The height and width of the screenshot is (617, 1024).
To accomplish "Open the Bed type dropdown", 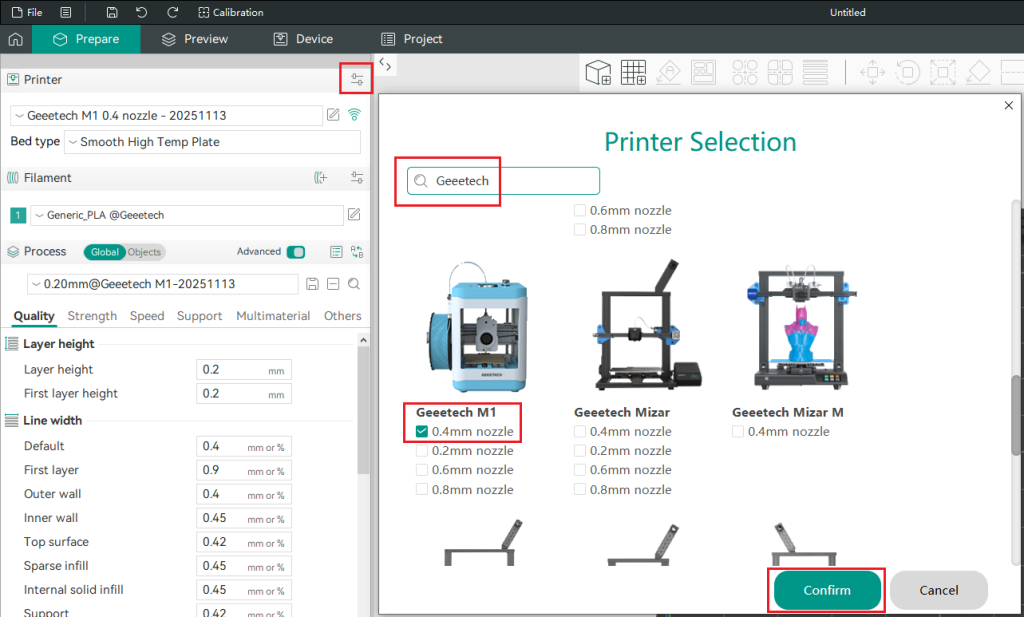I will pos(212,142).
